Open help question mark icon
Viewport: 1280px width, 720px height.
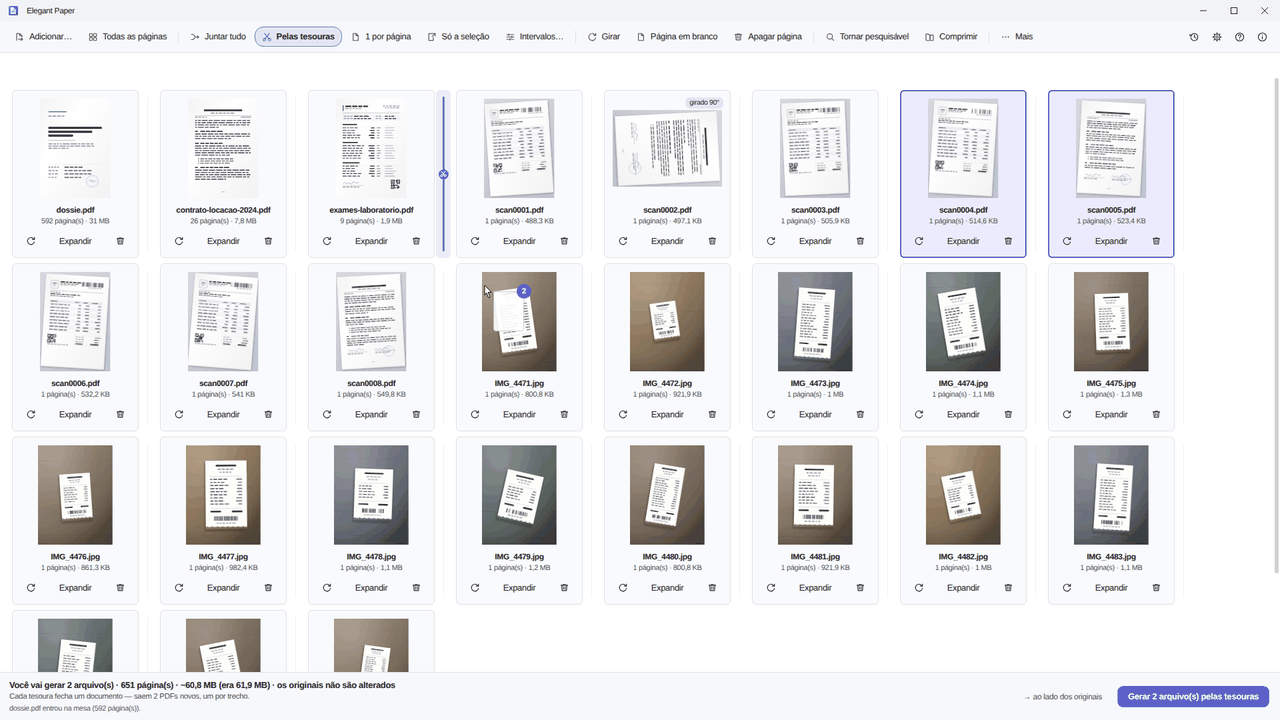1240,37
